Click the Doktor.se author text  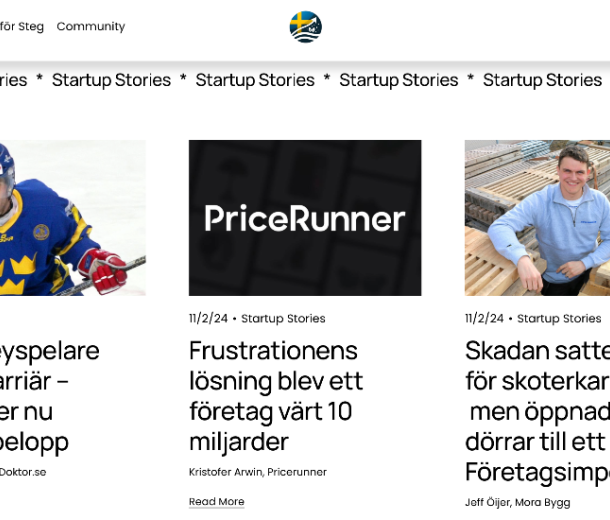tap(23, 472)
